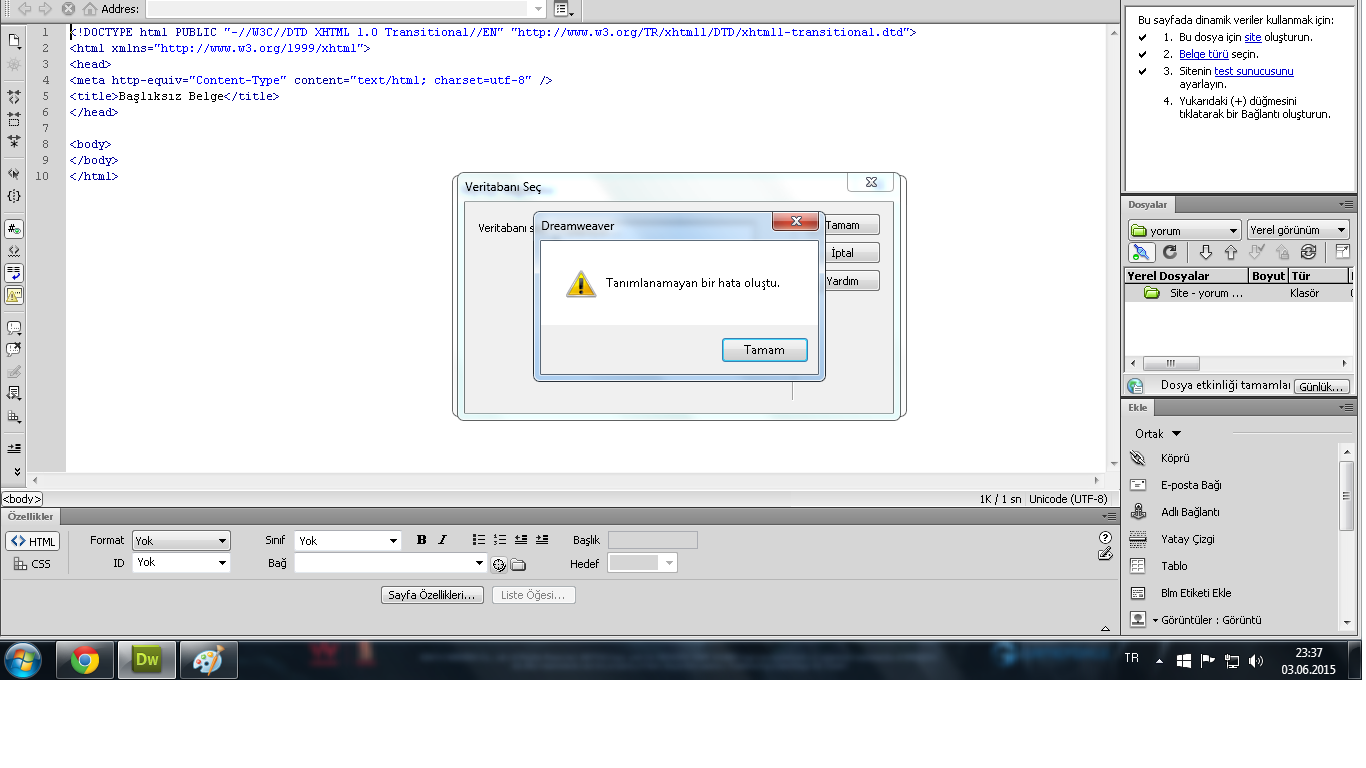Open the ID dropdown
Image resolution: width=1366 pixels, height=768 pixels.
pyautogui.click(x=181, y=563)
